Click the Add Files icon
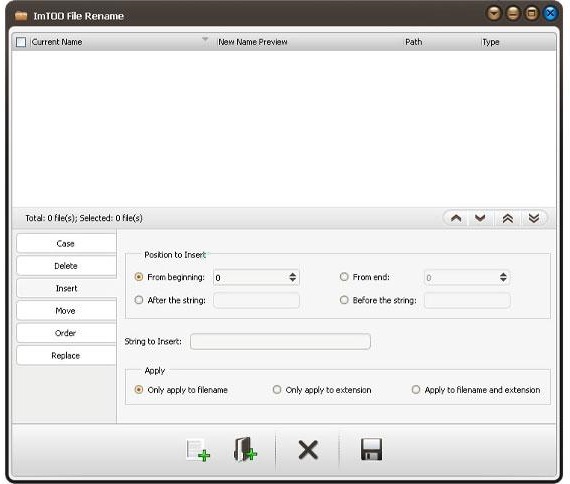Screen dimensions: 570x484 (x=198, y=450)
